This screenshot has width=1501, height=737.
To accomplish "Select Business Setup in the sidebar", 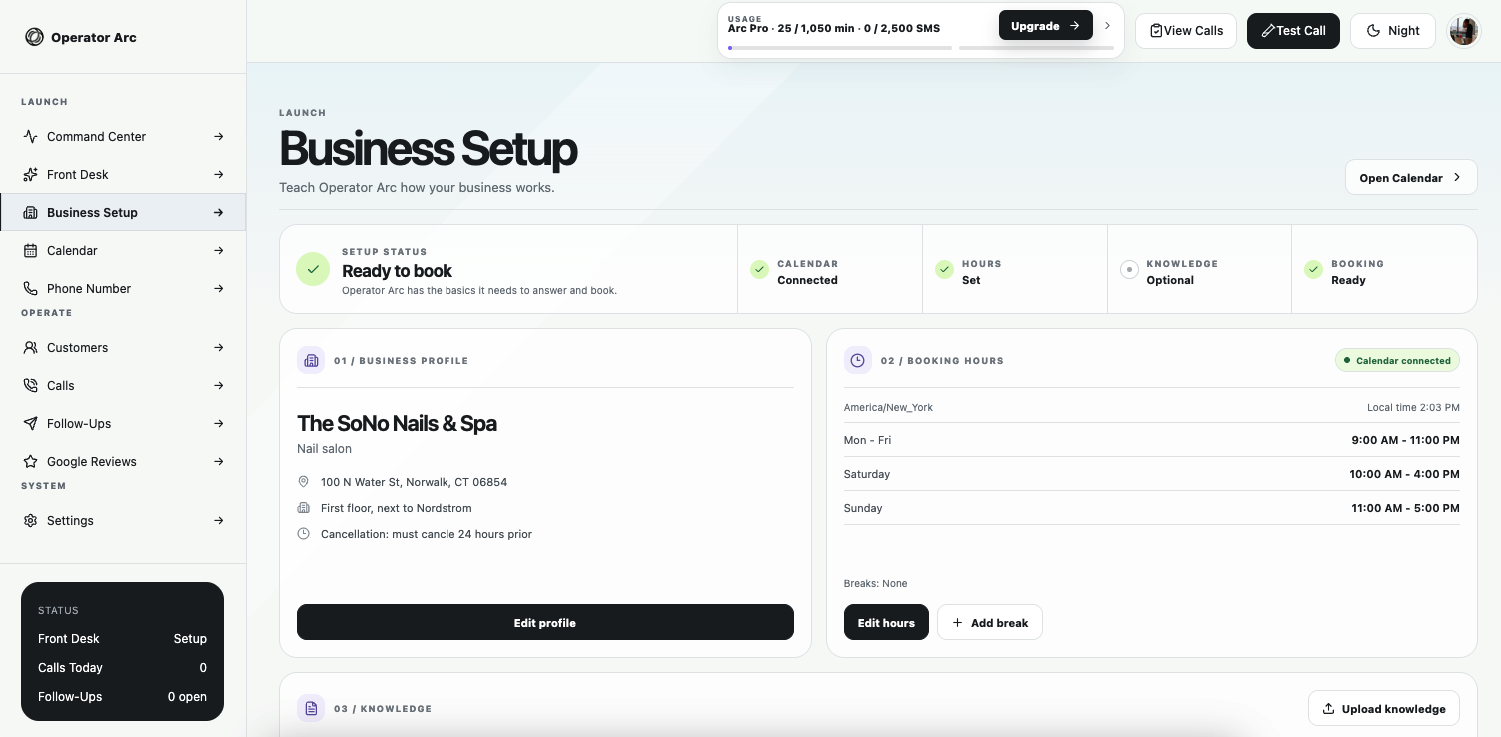I will (x=123, y=212).
